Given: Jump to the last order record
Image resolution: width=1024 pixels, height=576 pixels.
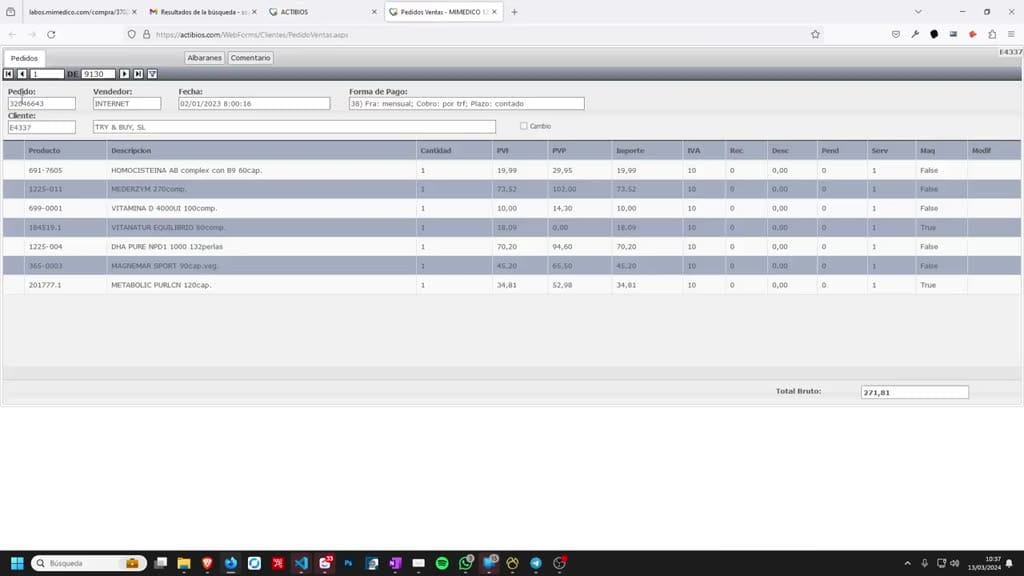Looking at the screenshot, I should [x=138, y=74].
